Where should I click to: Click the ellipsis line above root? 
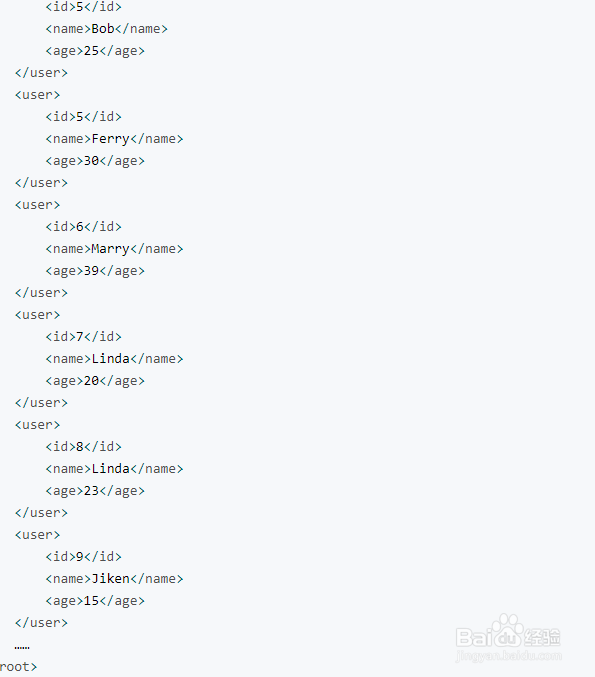click(22, 647)
